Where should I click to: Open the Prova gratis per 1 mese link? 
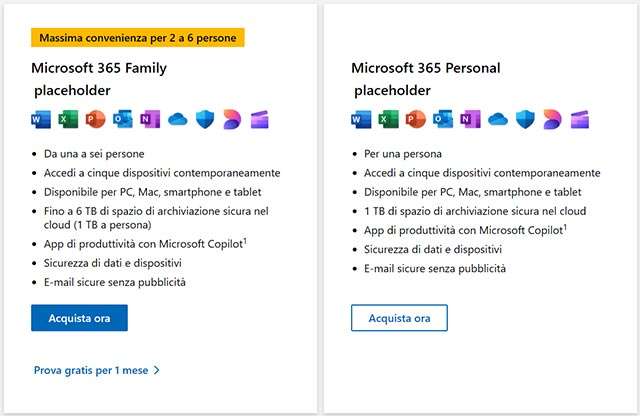(x=91, y=370)
